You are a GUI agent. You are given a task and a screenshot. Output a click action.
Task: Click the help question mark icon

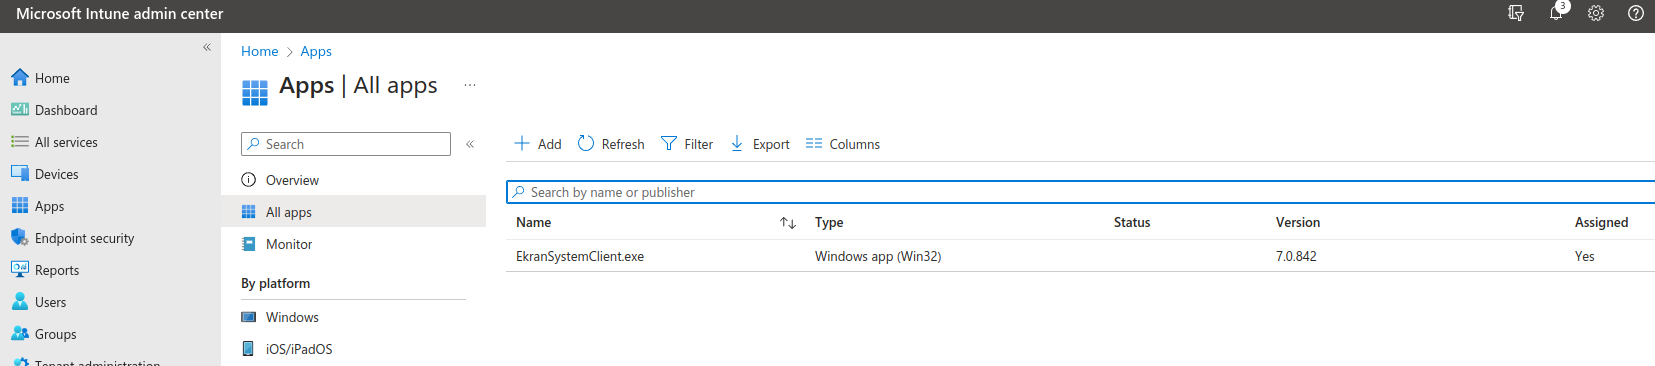1636,13
